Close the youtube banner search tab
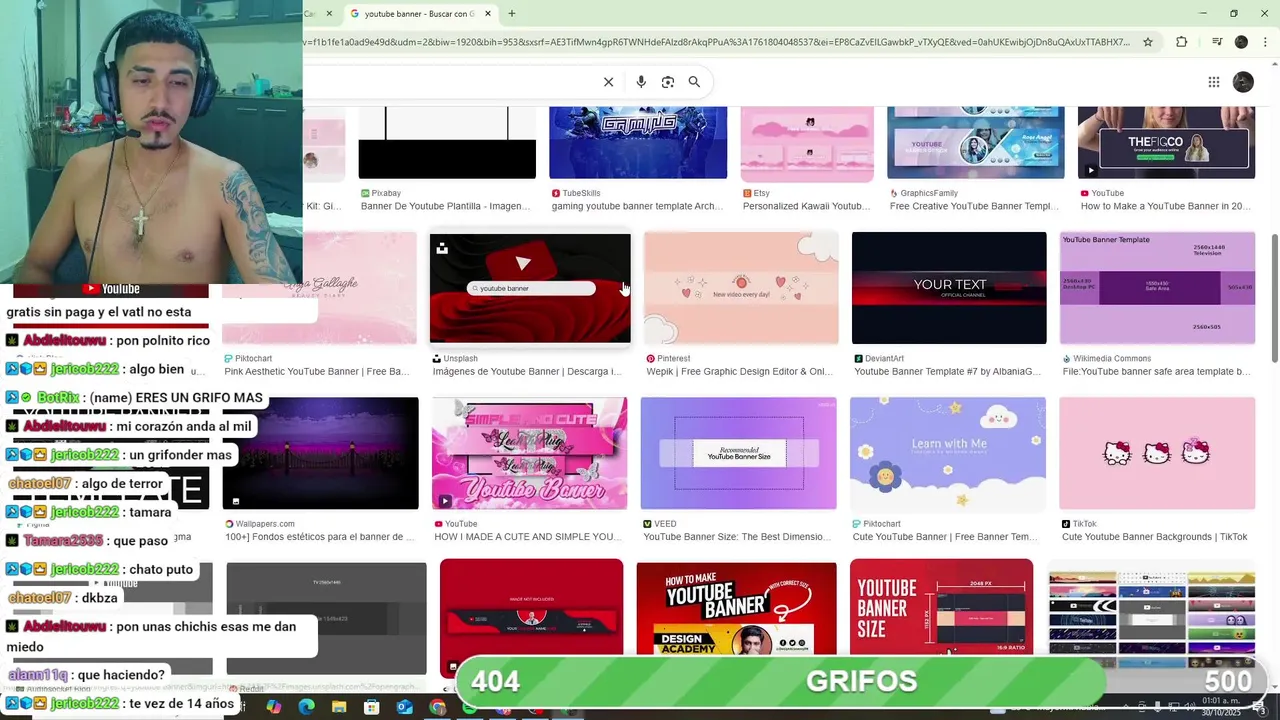 pos(488,14)
